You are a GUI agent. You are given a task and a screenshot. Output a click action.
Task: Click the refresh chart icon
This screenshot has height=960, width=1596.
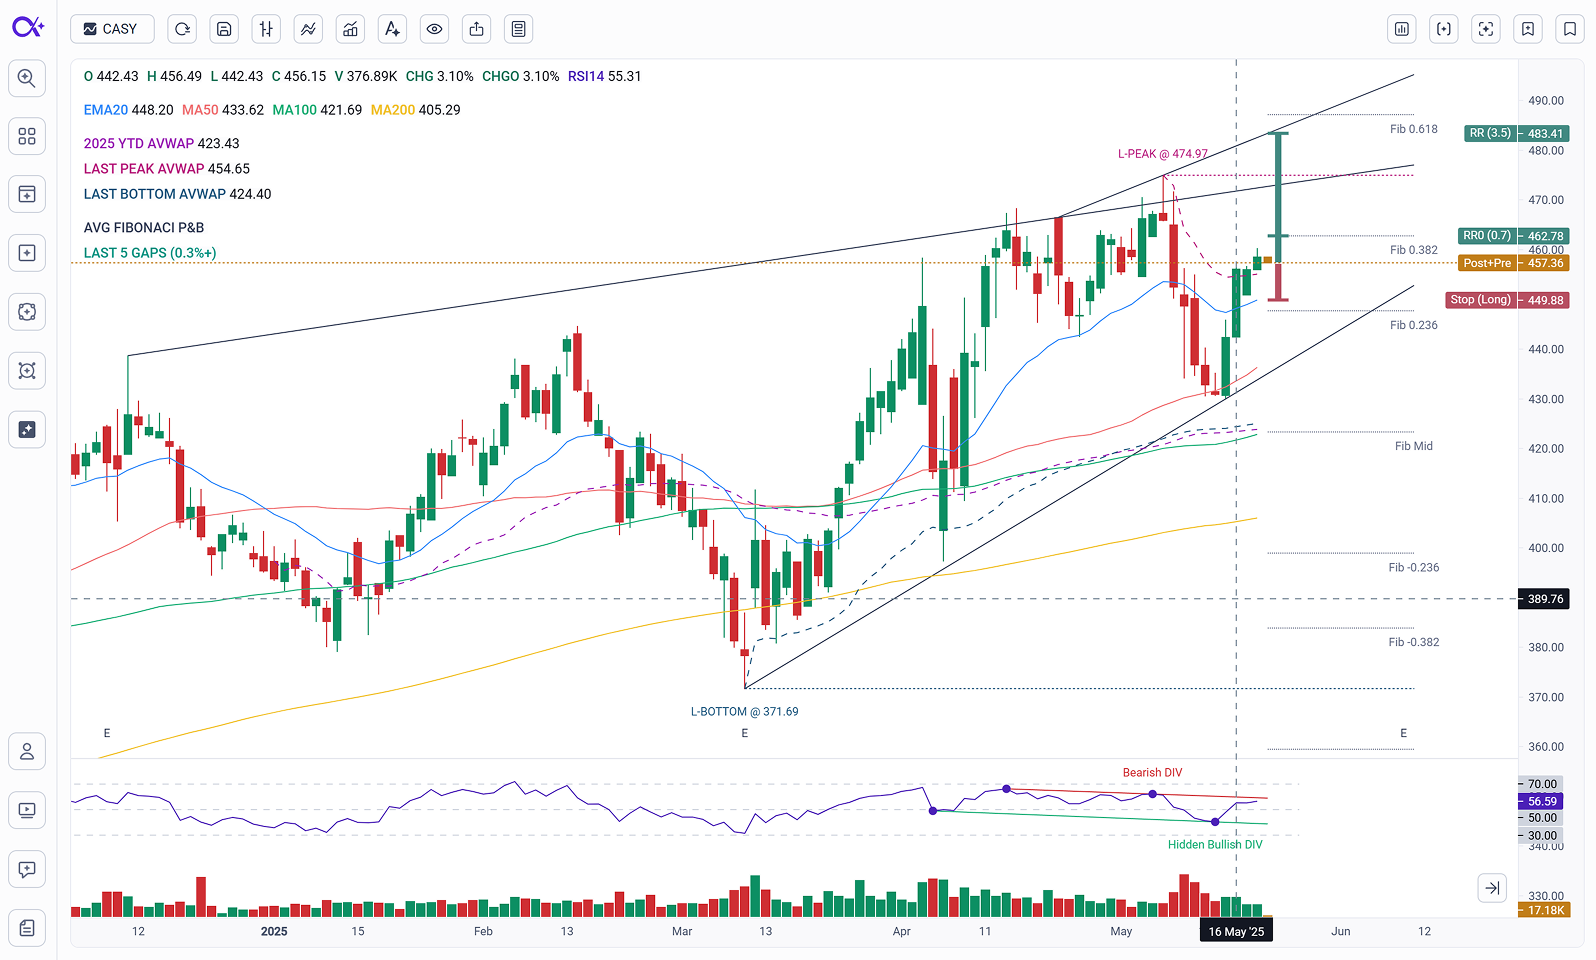[x=182, y=29]
